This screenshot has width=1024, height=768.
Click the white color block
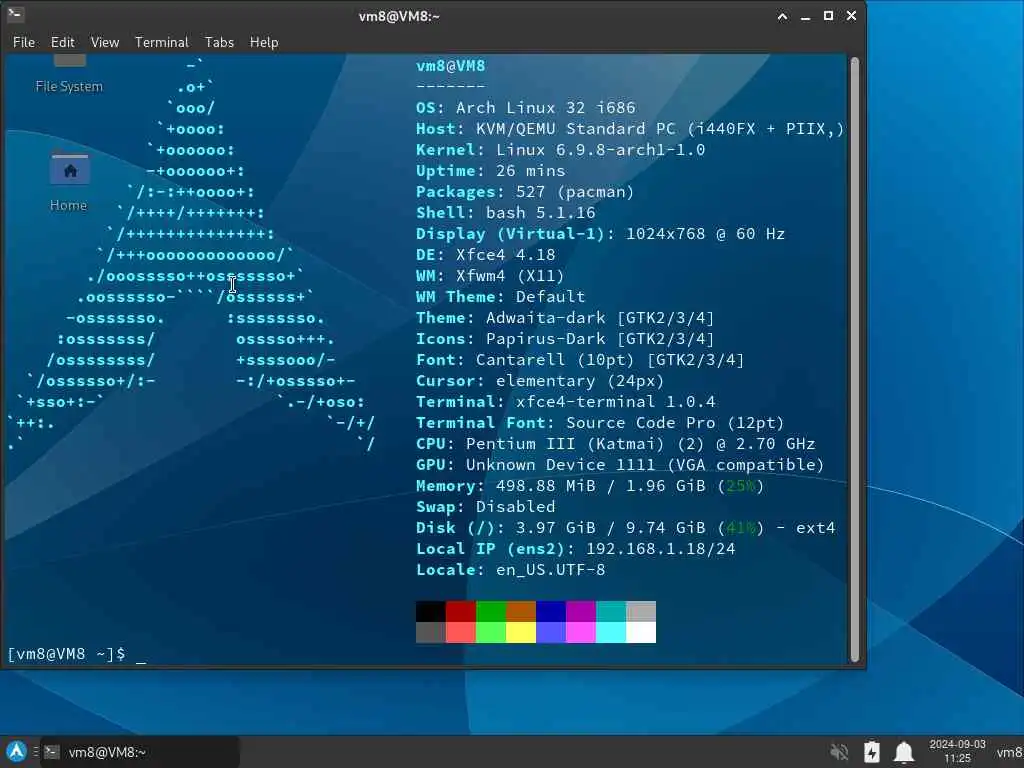coord(641,632)
